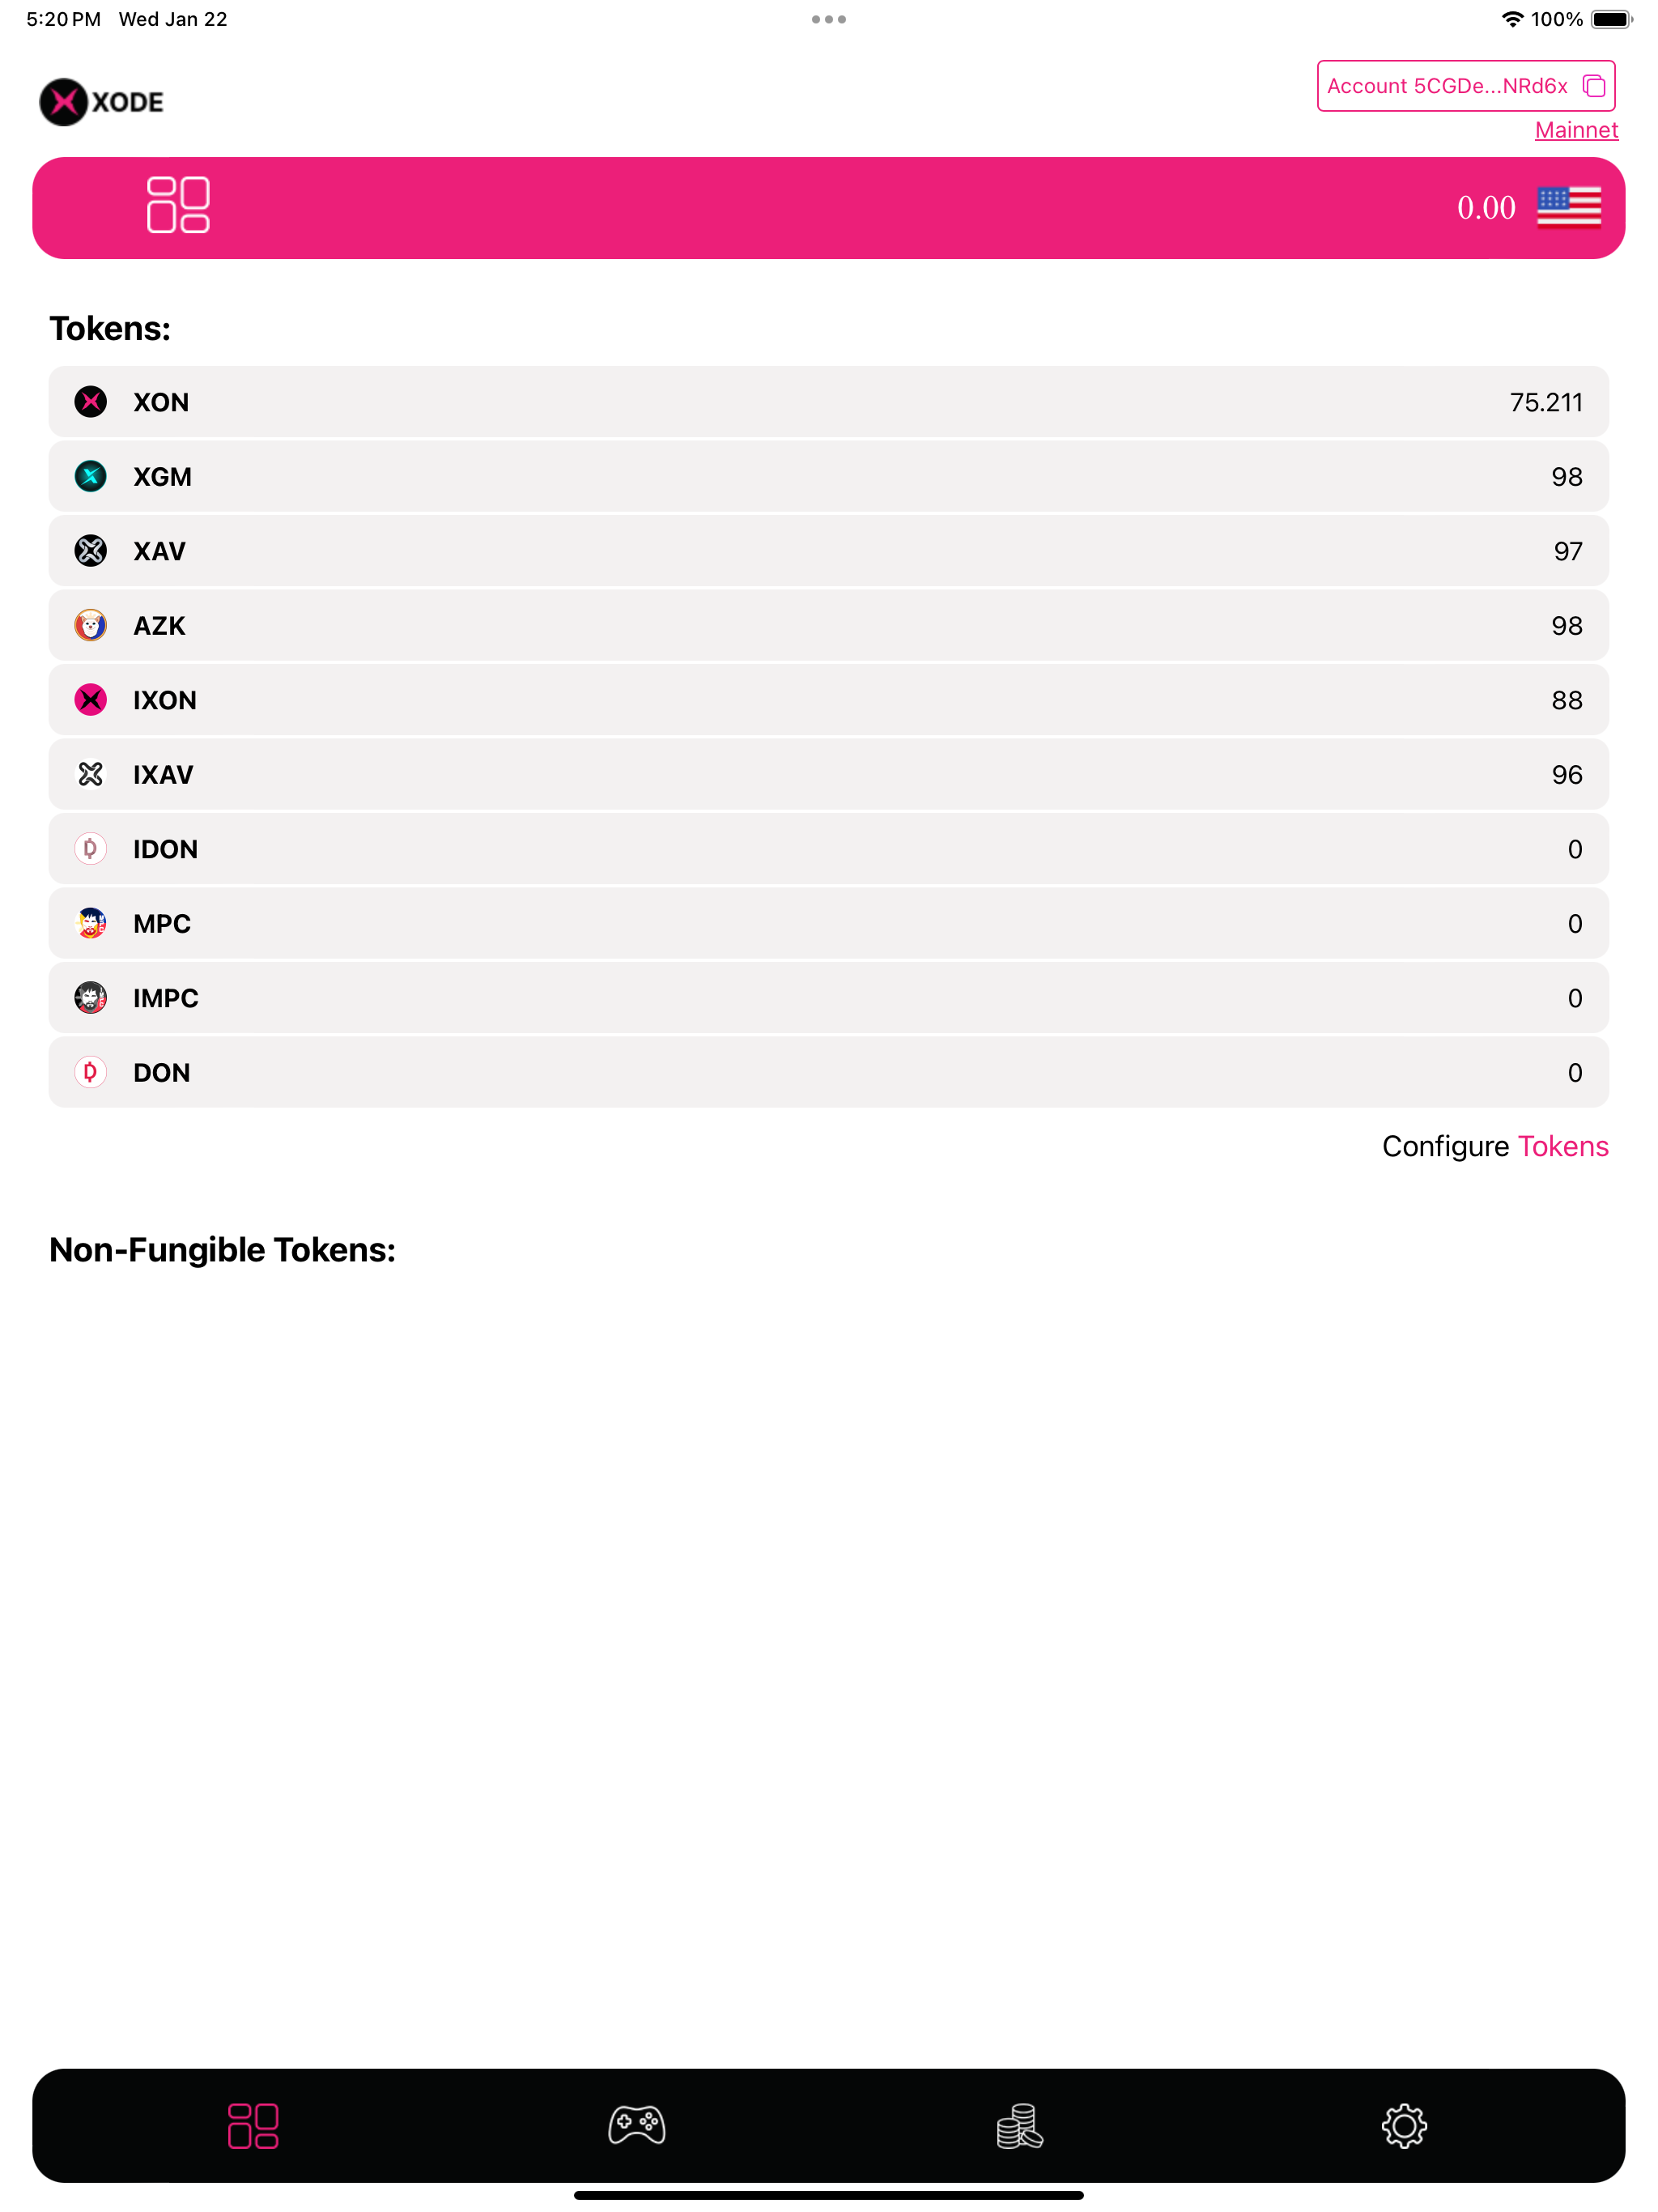Tap the US flag currency icon
The width and height of the screenshot is (1658, 2212).
pos(1568,207)
